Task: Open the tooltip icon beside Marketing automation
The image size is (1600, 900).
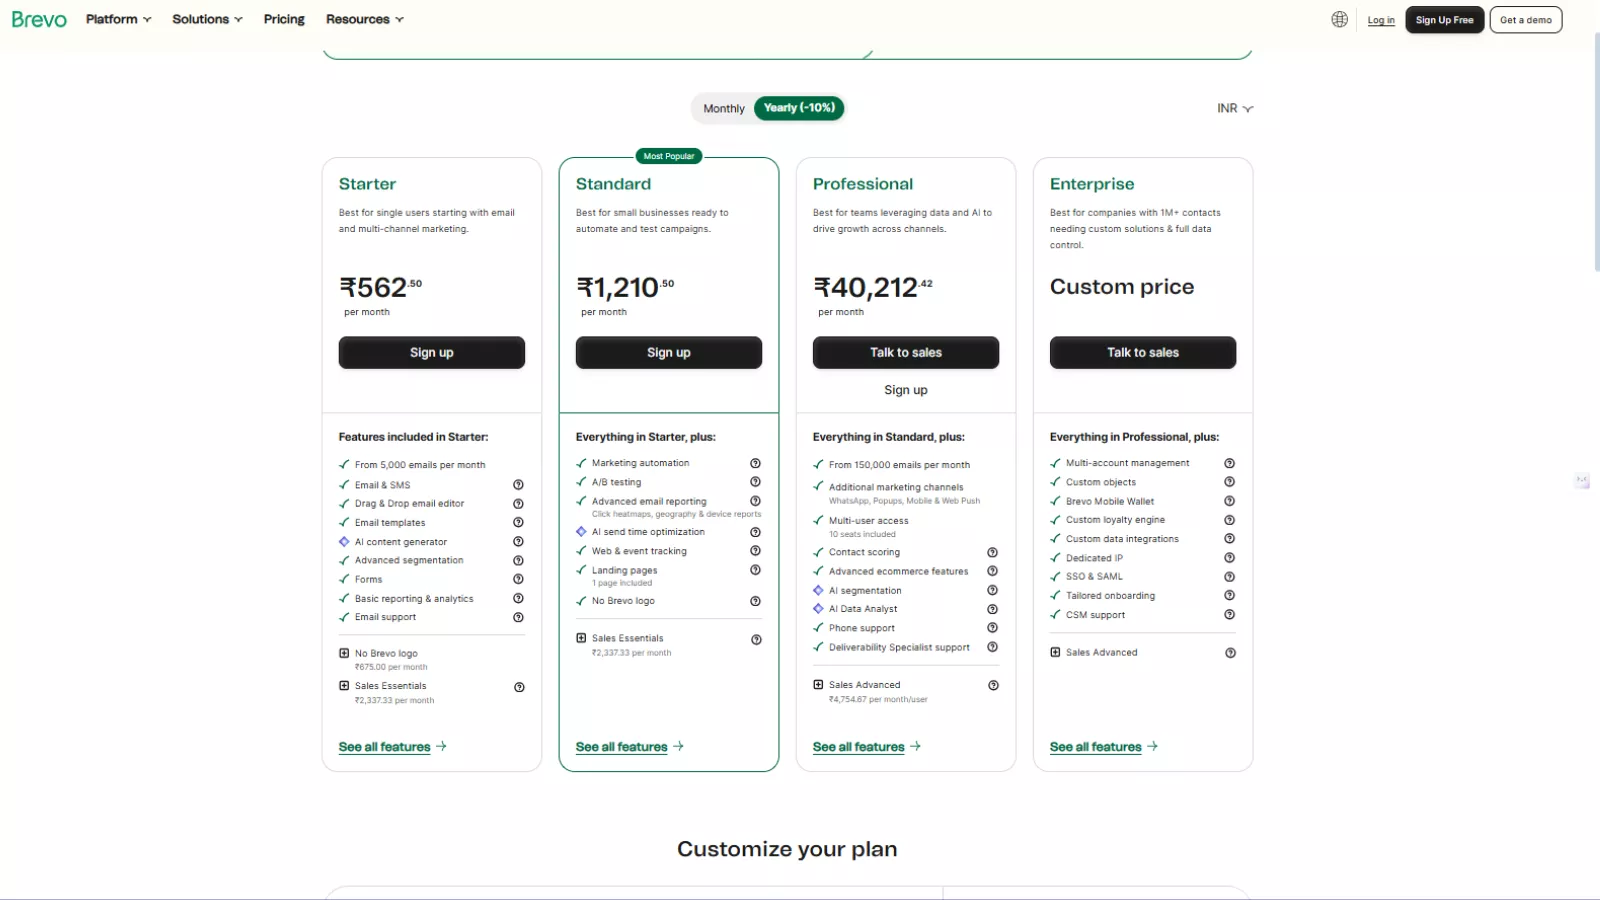Action: tap(755, 463)
